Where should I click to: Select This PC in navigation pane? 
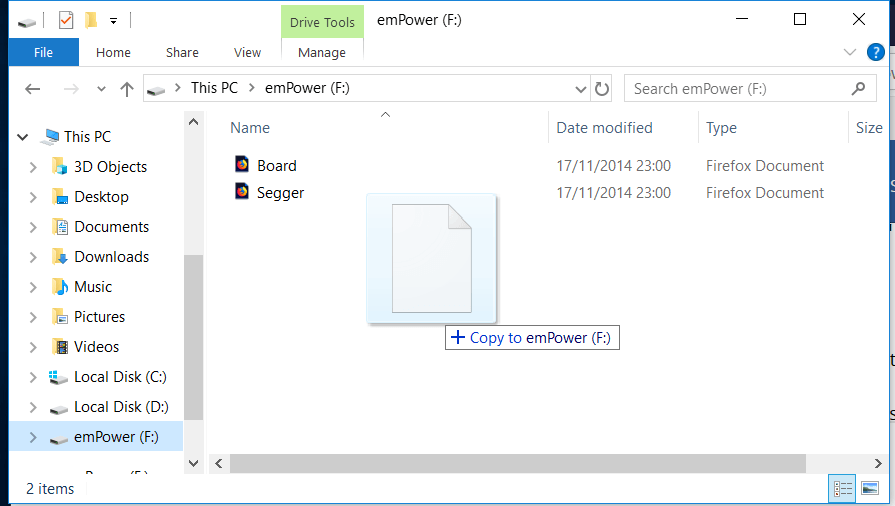click(x=87, y=137)
